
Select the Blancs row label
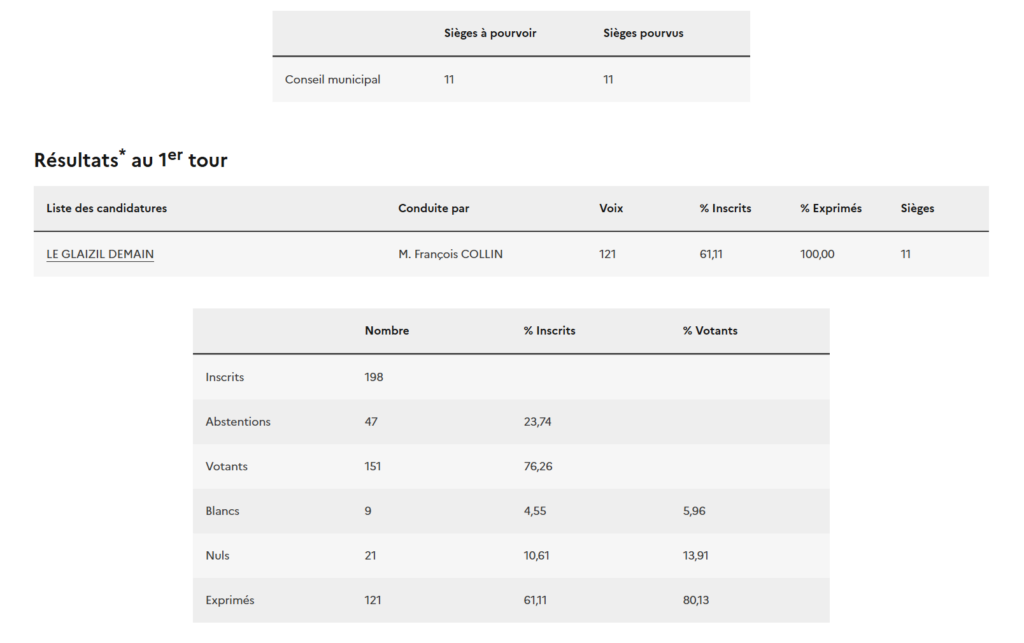coord(222,511)
